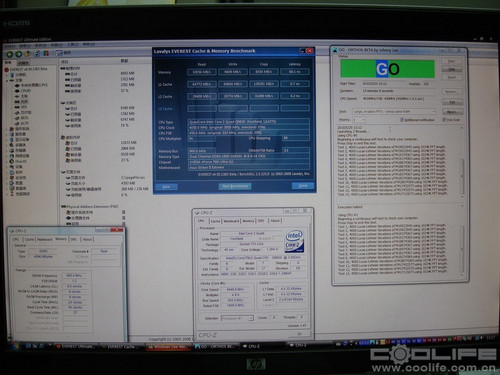Select the Physical Address Extension (PAE) row

[91, 207]
